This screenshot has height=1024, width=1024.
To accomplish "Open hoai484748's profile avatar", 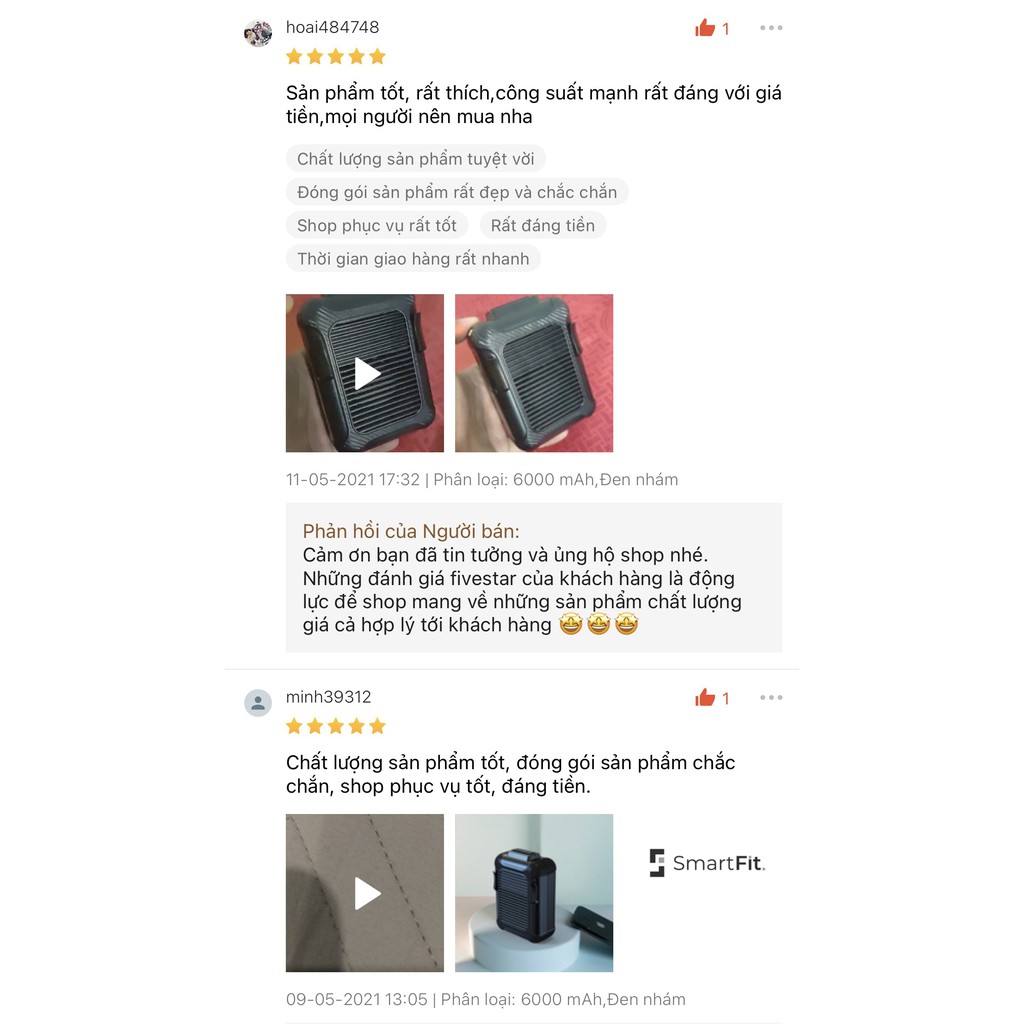I will pyautogui.click(x=258, y=33).
